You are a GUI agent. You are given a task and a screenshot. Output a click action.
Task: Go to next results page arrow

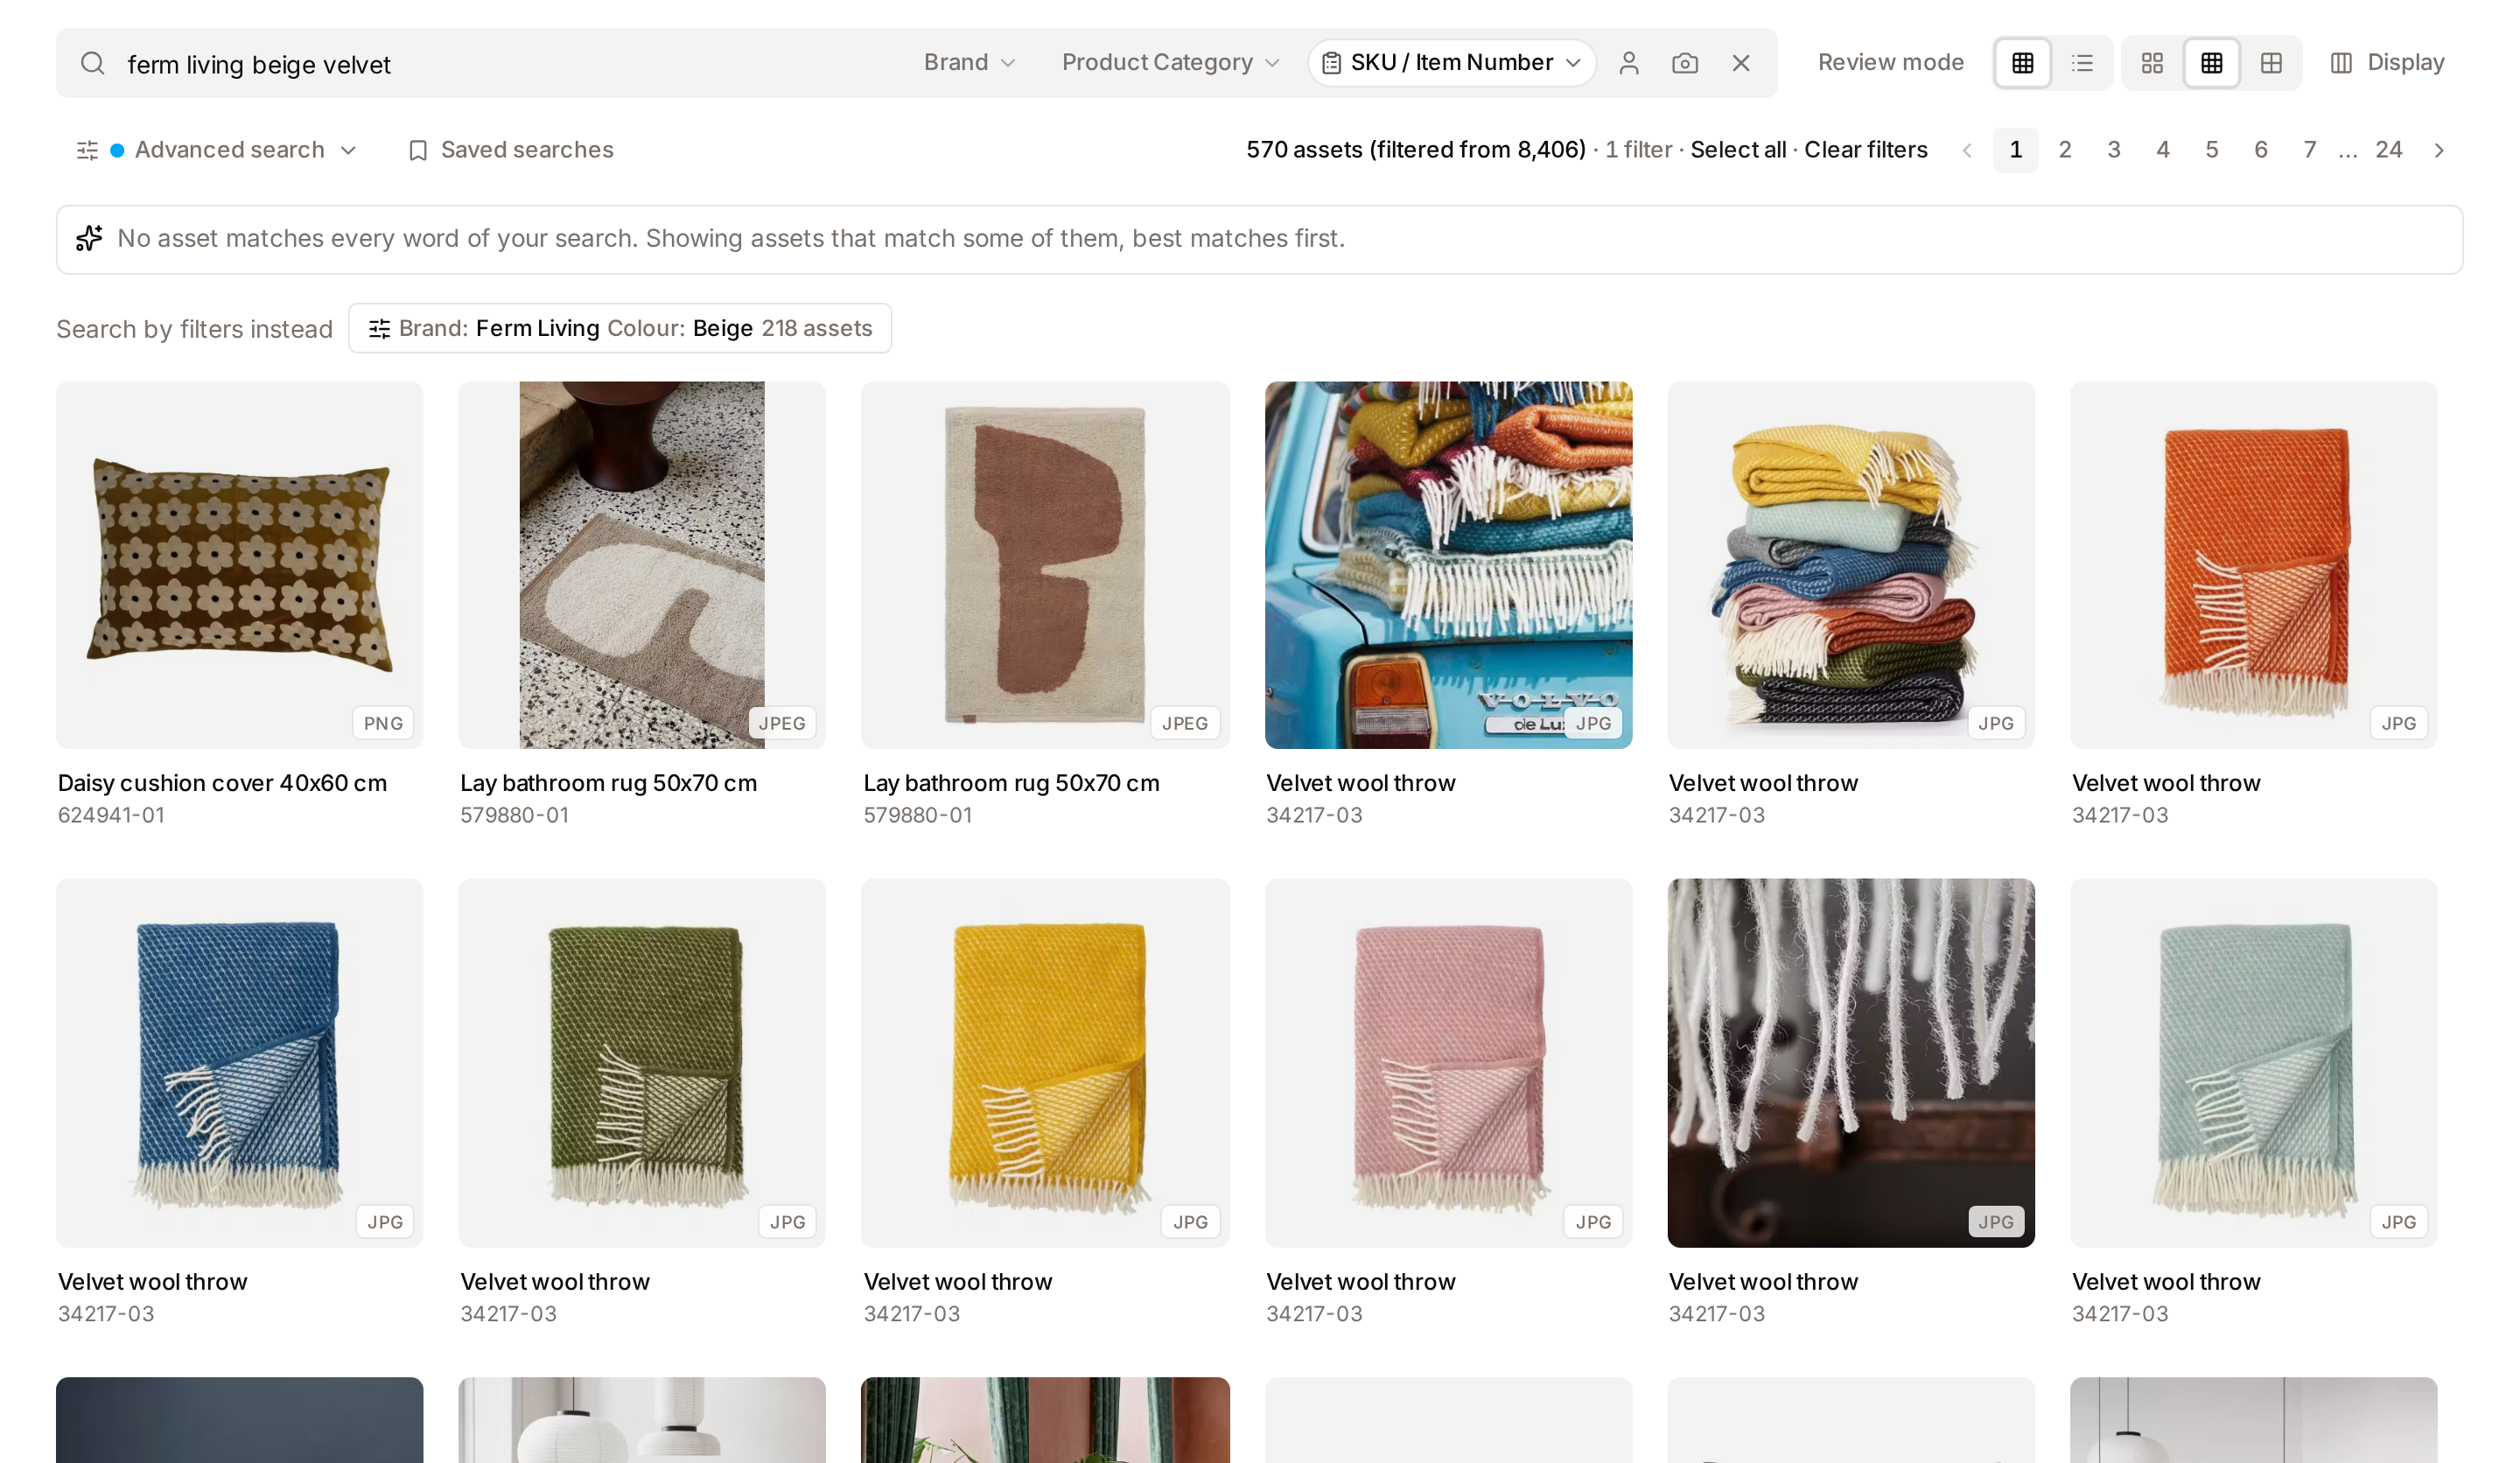(x=2439, y=150)
